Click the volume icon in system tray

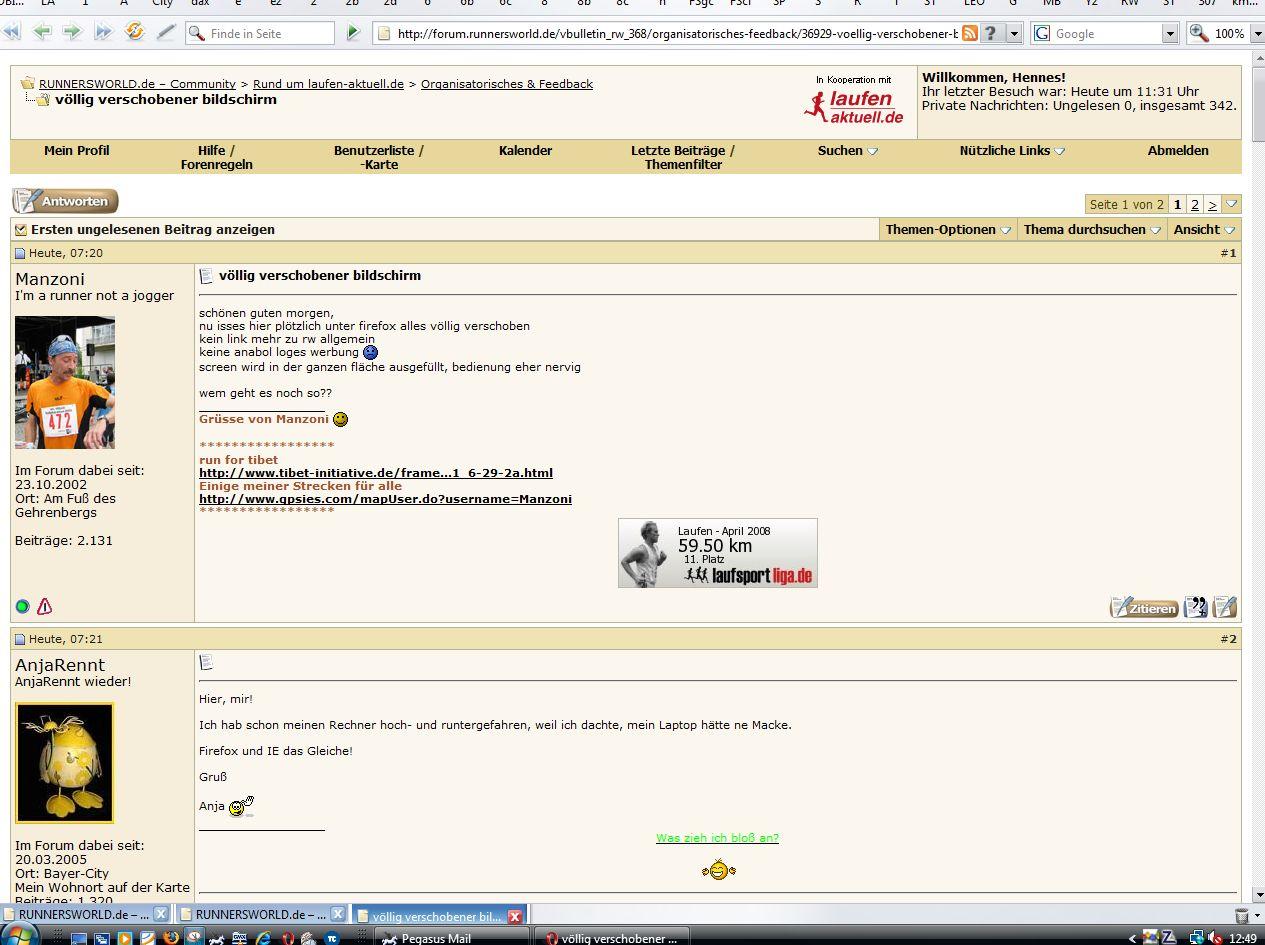[x=1214, y=938]
